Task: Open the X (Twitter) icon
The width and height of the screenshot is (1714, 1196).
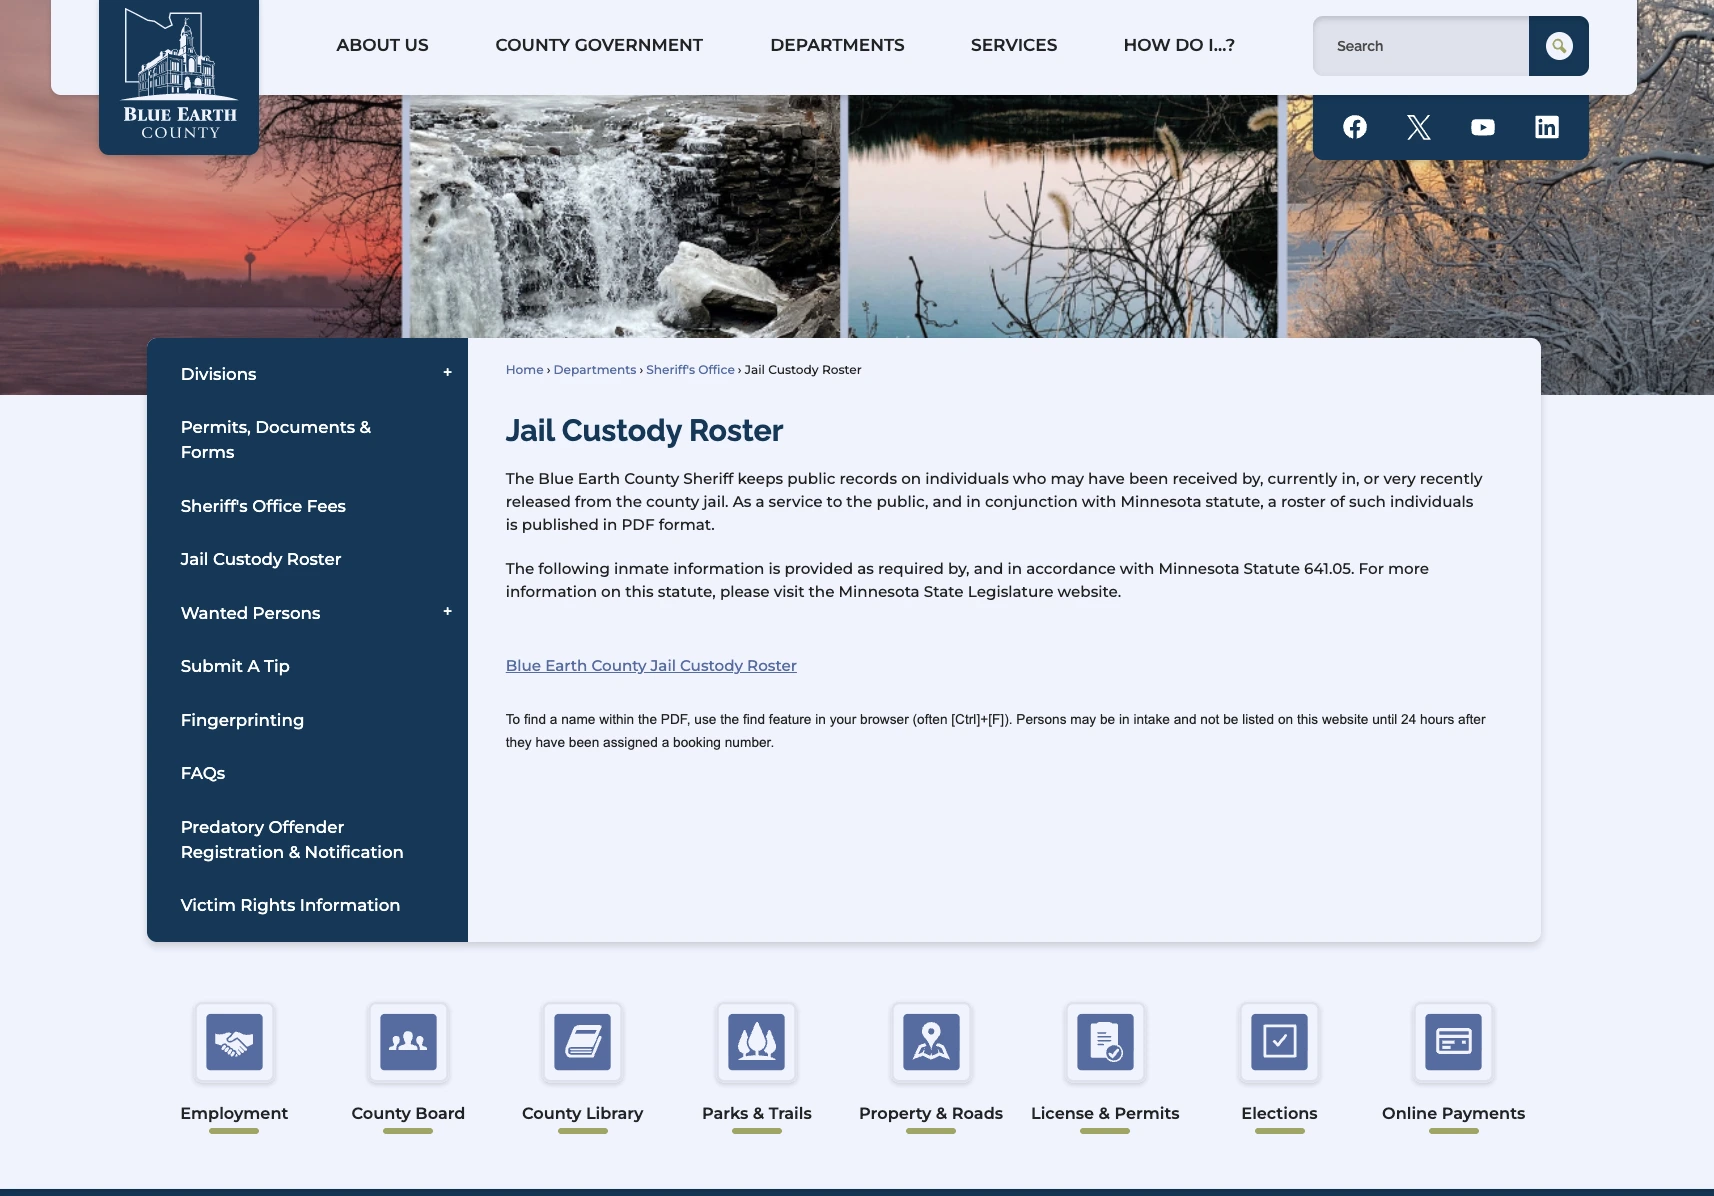Action: (1419, 127)
